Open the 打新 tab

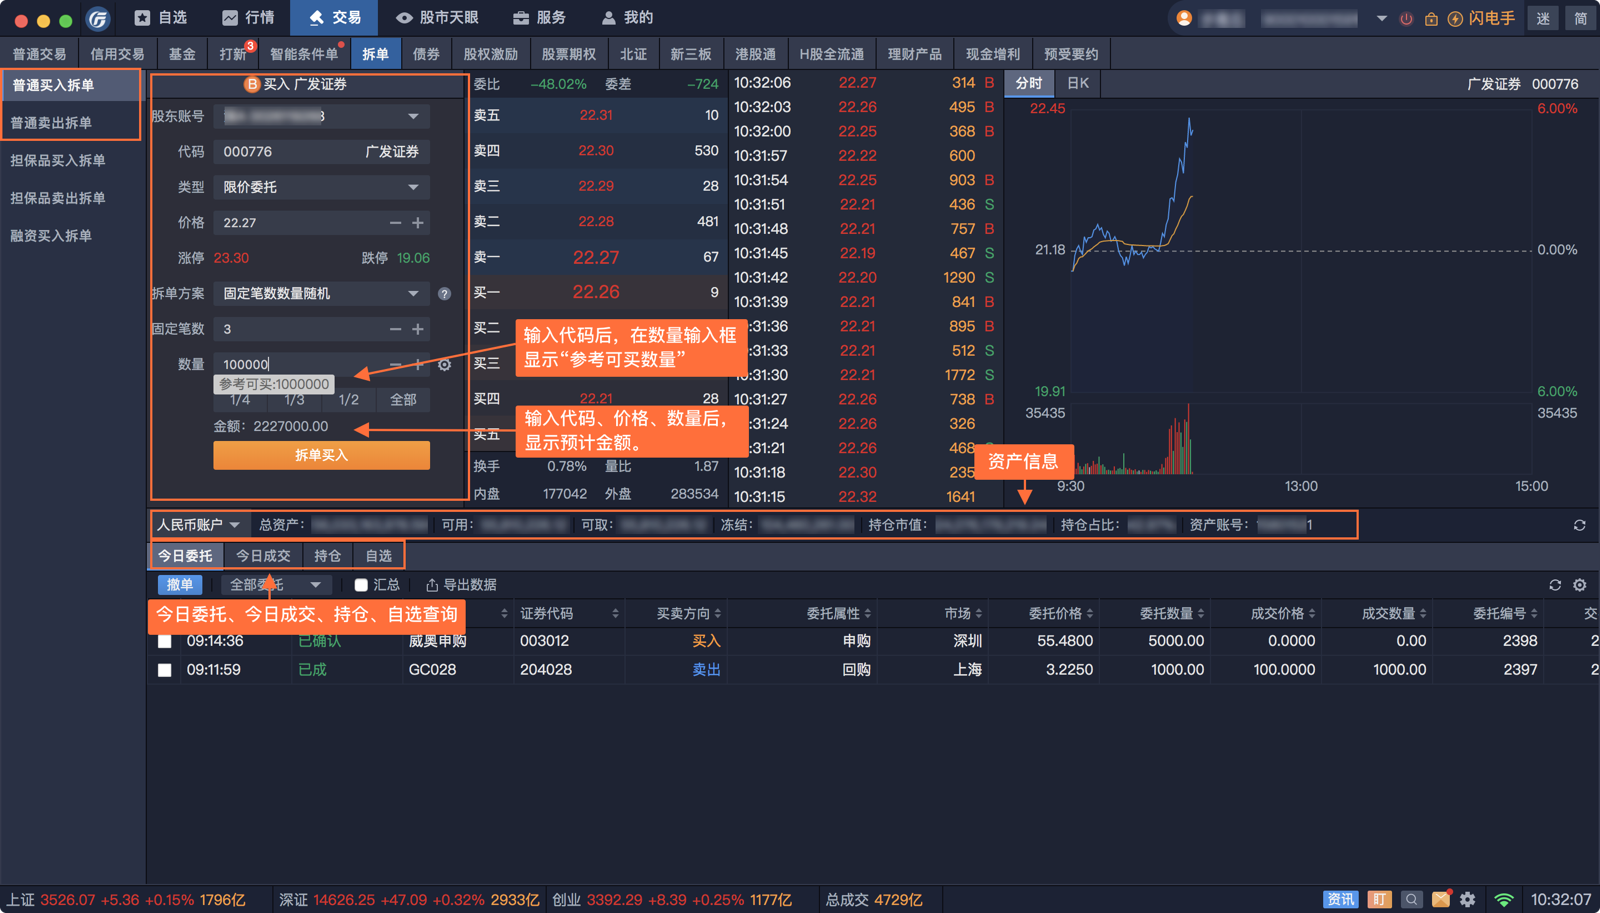[235, 54]
